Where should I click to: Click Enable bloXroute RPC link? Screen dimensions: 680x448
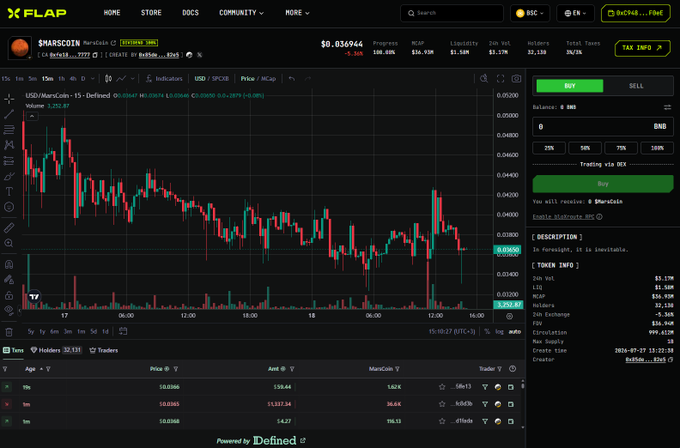coord(563,216)
